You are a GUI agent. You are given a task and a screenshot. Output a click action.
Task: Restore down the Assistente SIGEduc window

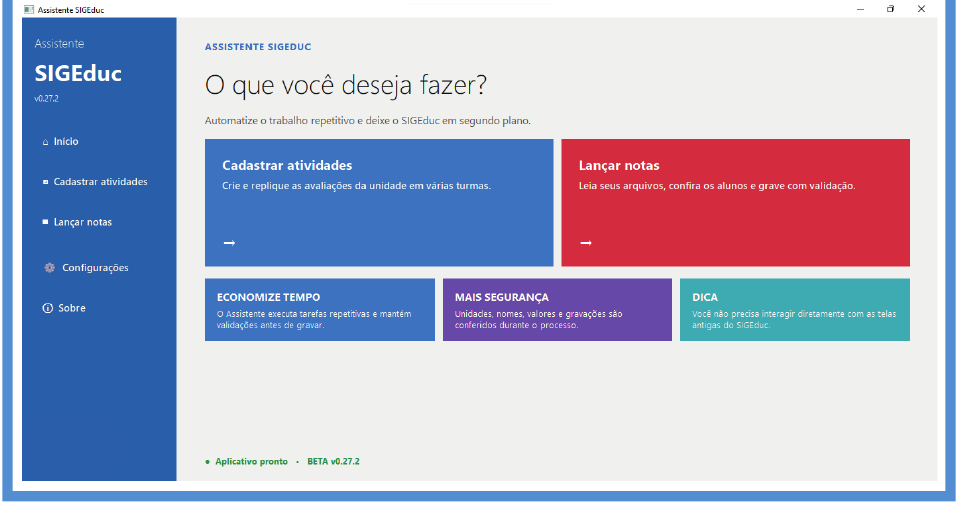pos(890,9)
